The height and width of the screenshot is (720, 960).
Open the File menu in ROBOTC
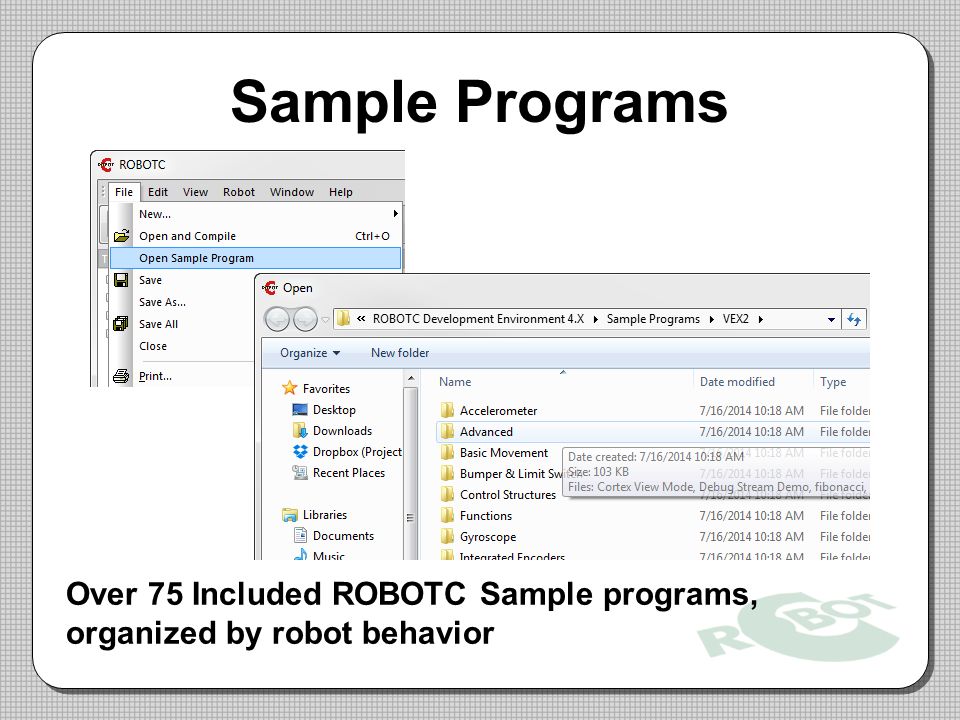coord(124,192)
